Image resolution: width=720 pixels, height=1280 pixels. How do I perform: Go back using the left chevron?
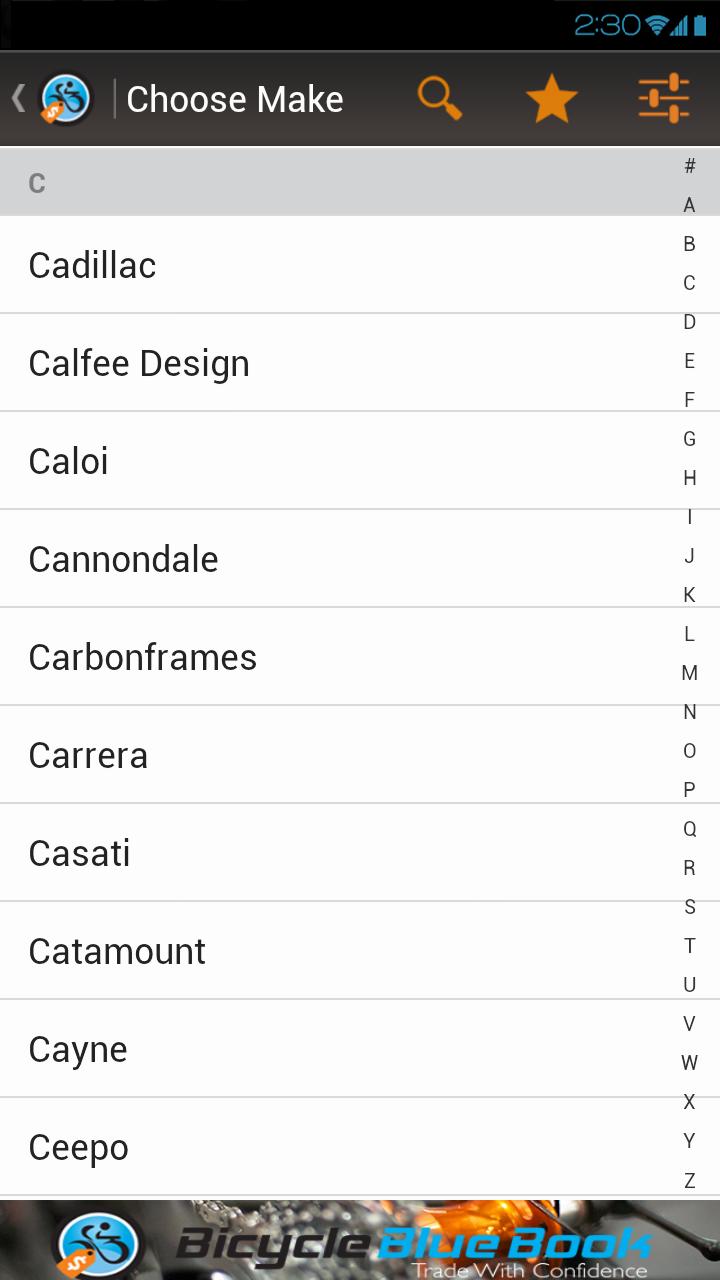[x=18, y=99]
